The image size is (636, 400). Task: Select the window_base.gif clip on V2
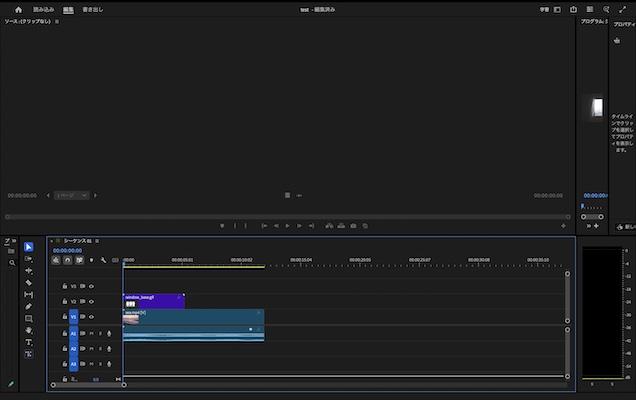click(153, 300)
